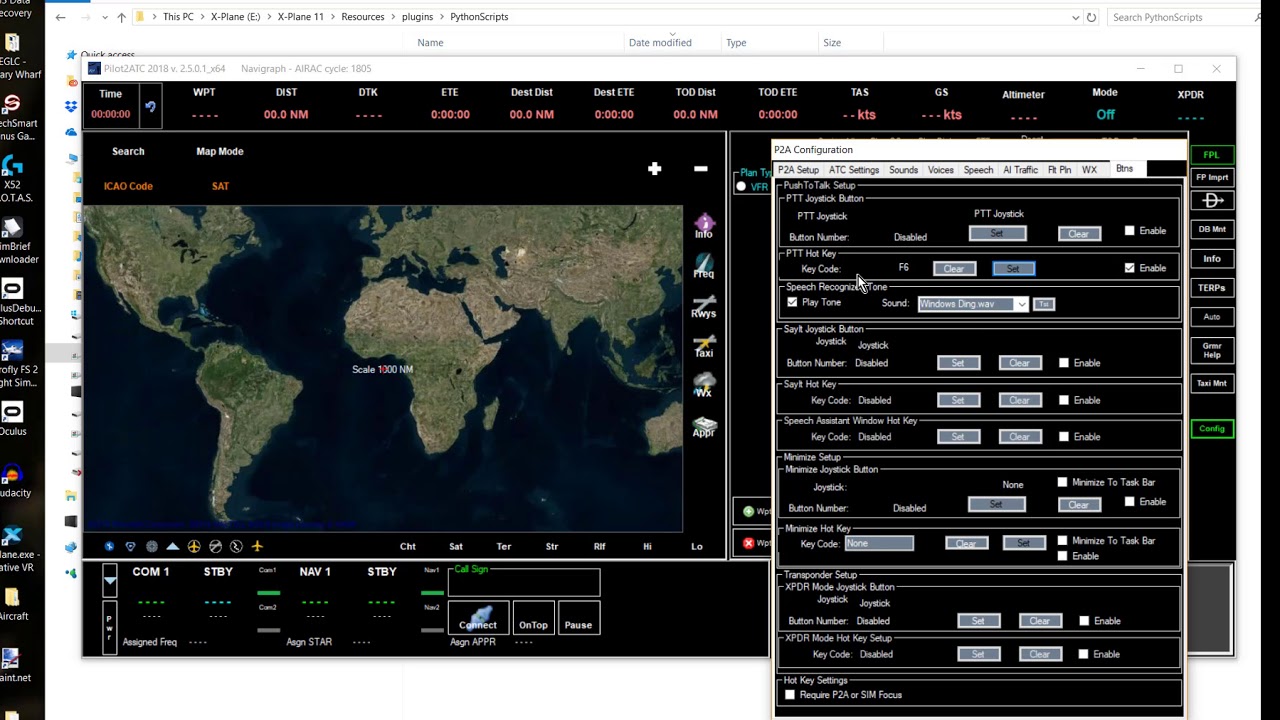The image size is (1280, 720).
Task: Click the FPL button
Action: [x=1212, y=155]
